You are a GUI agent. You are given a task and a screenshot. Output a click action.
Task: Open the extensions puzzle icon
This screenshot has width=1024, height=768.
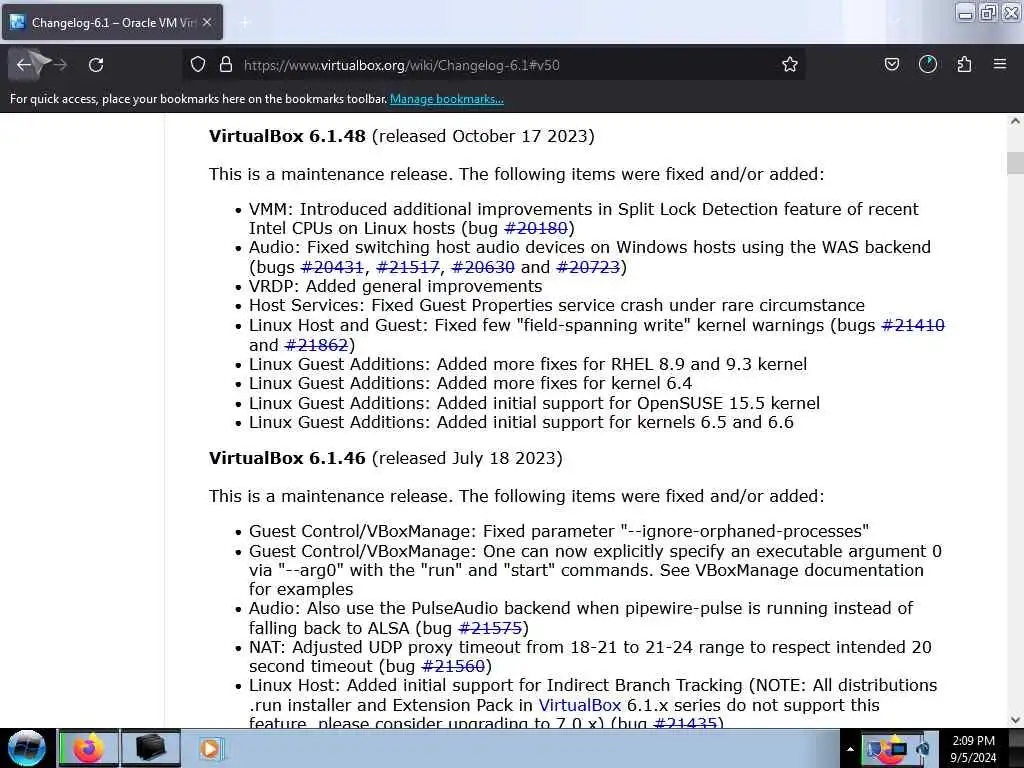(x=964, y=64)
